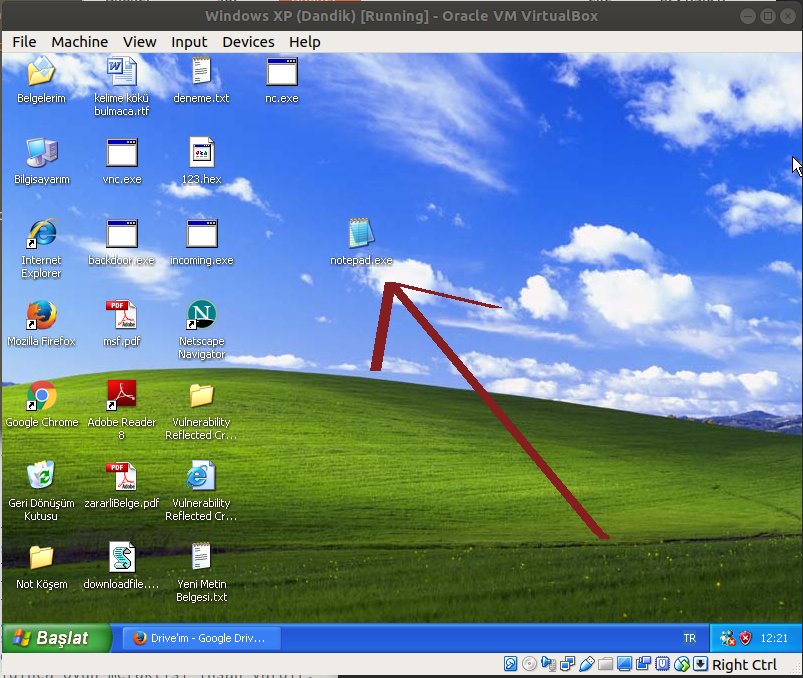803x678 pixels.
Task: Open the Devices menu
Action: [248, 42]
